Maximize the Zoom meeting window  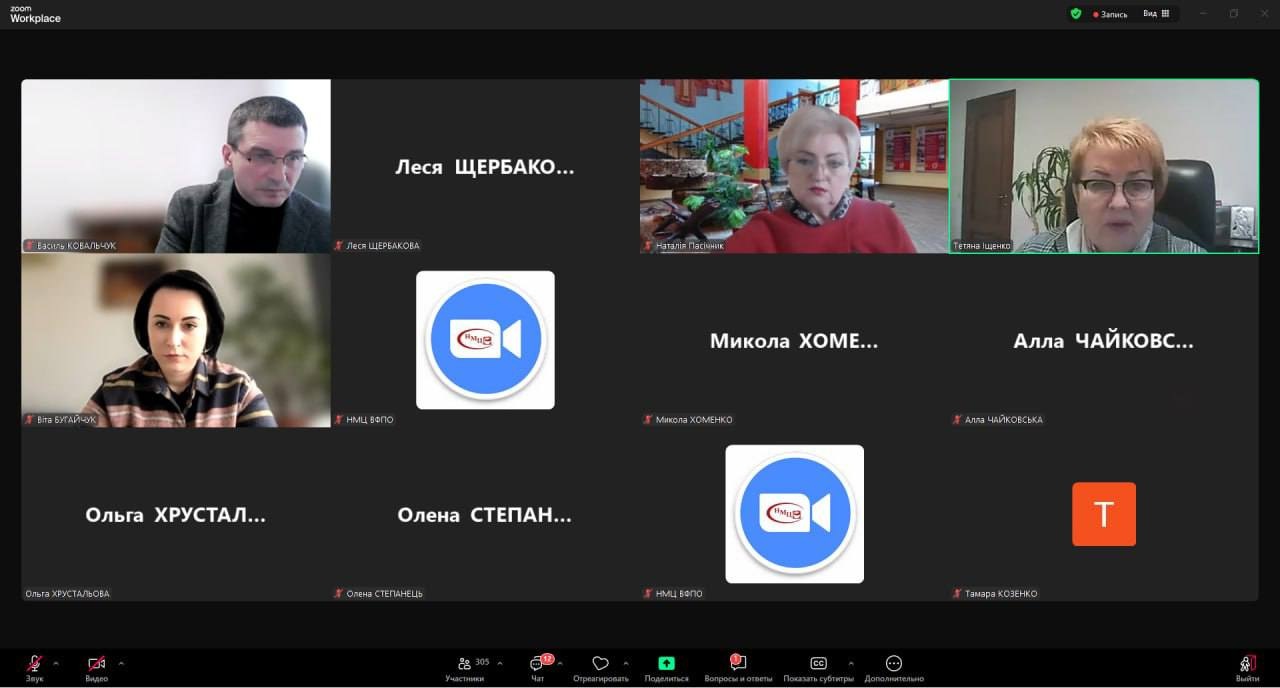point(1233,14)
